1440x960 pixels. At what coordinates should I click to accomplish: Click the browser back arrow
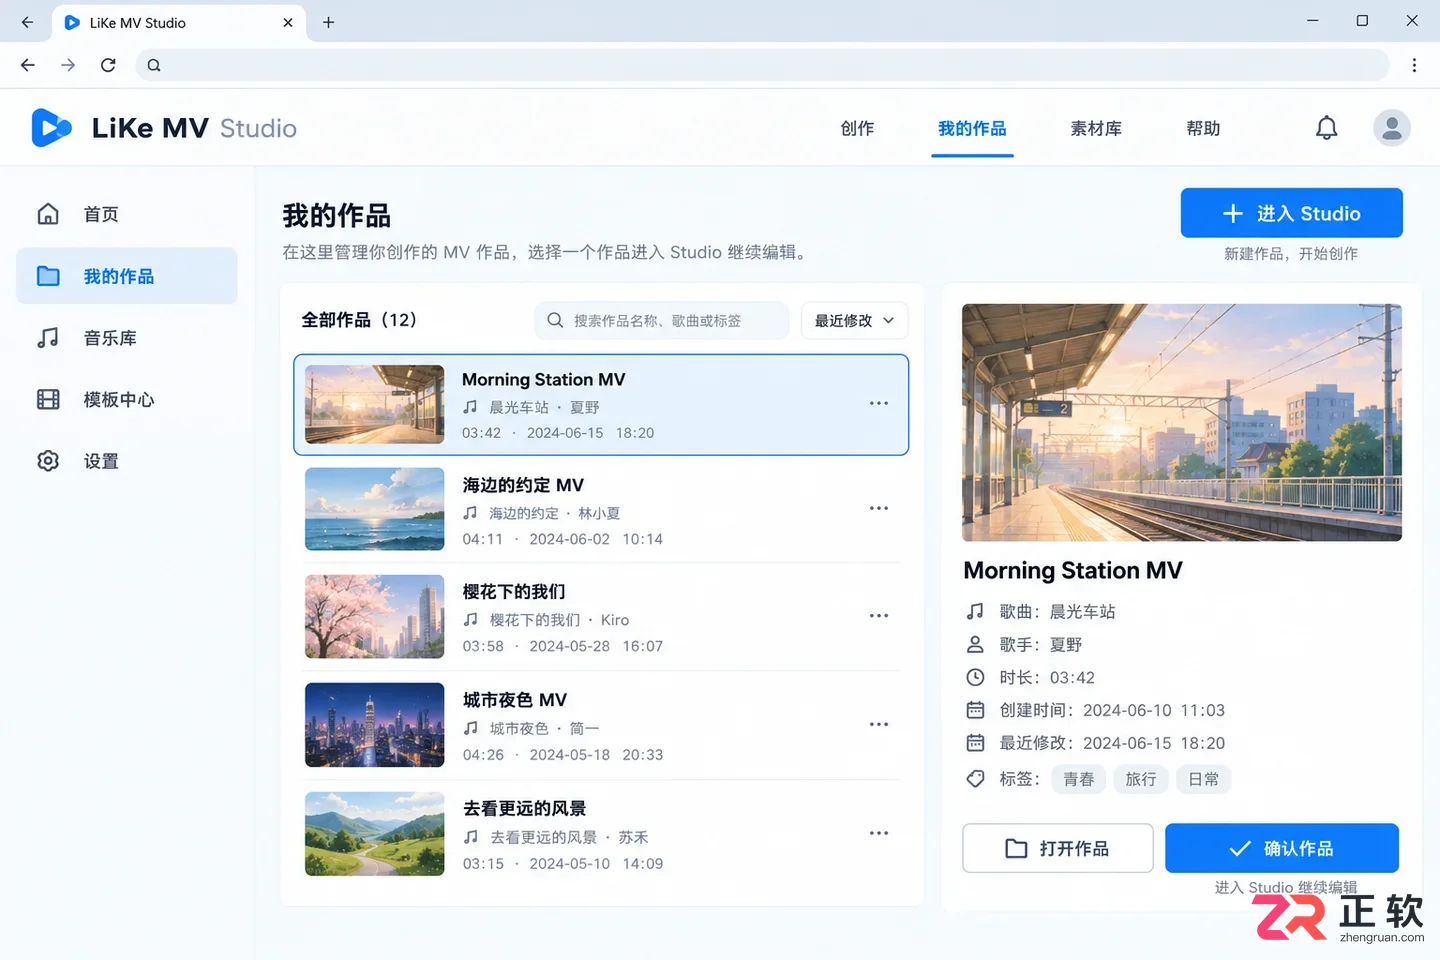coord(28,65)
